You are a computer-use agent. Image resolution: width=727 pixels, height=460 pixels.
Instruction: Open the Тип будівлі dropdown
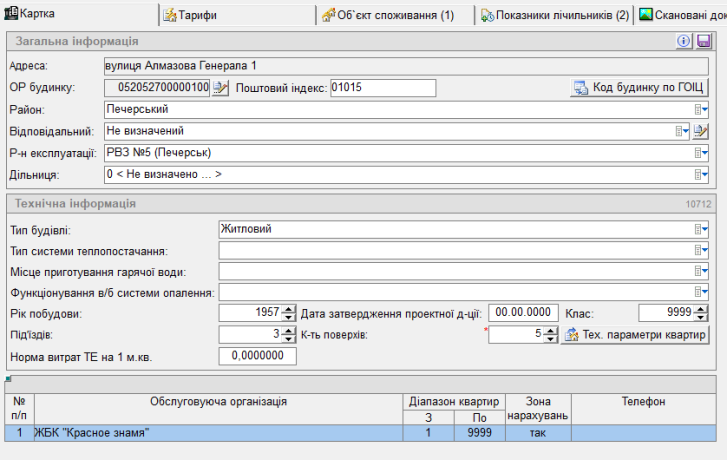702,229
